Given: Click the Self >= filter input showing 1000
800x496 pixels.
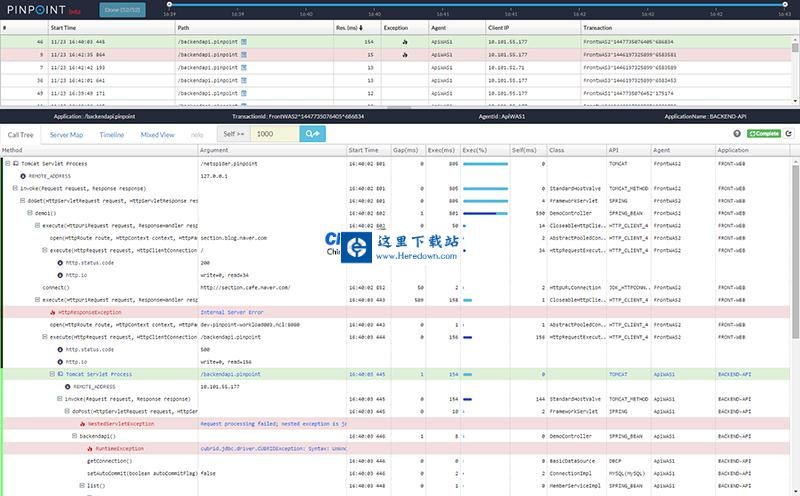Looking at the screenshot, I should pyautogui.click(x=276, y=134).
